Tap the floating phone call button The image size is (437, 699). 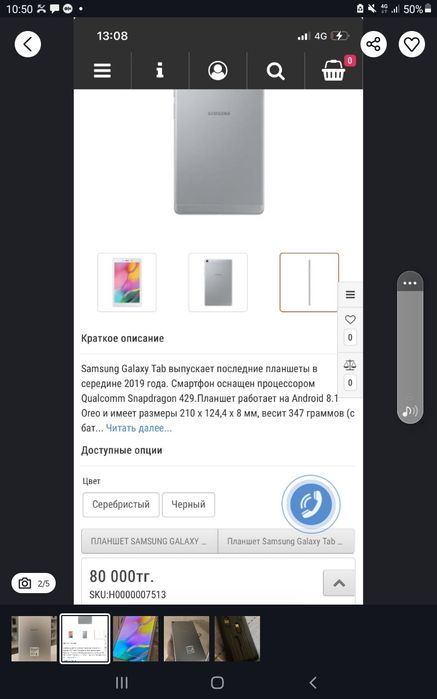click(x=311, y=504)
